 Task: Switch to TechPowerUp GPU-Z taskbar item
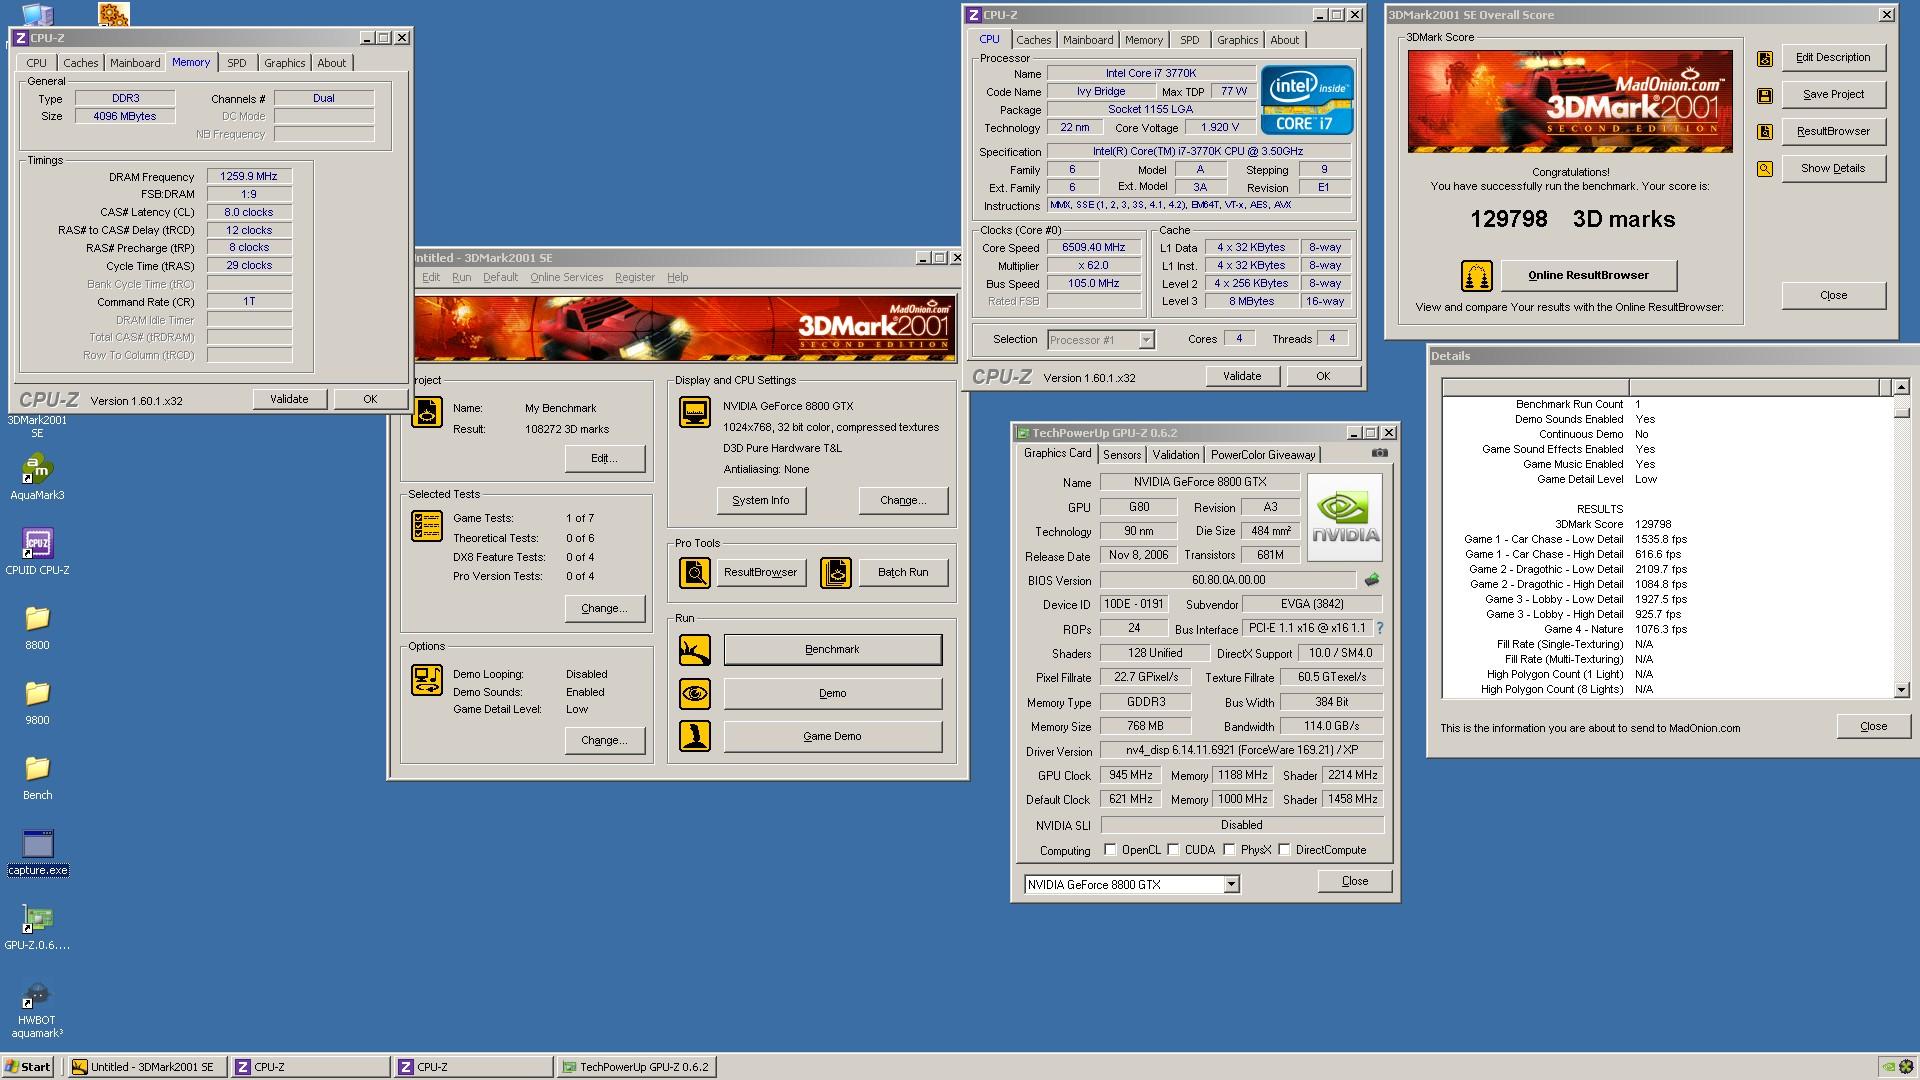(x=636, y=1067)
